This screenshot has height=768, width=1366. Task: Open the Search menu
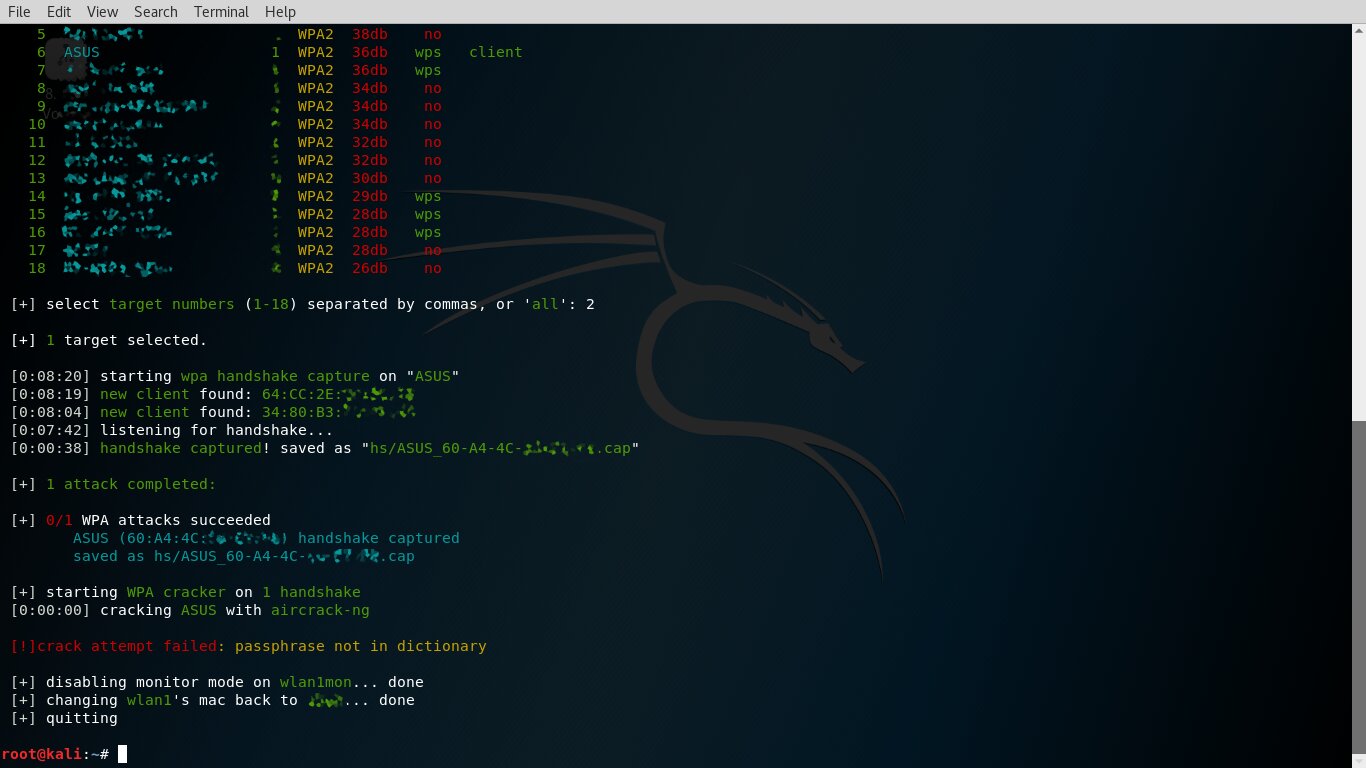click(155, 12)
